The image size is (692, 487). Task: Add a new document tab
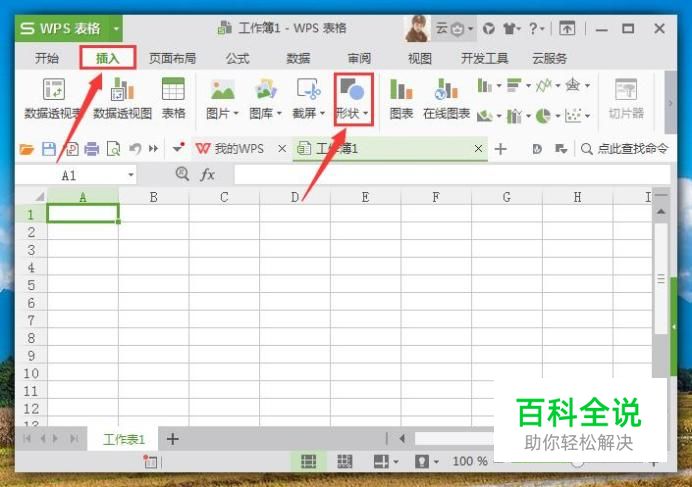pyautogui.click(x=500, y=149)
